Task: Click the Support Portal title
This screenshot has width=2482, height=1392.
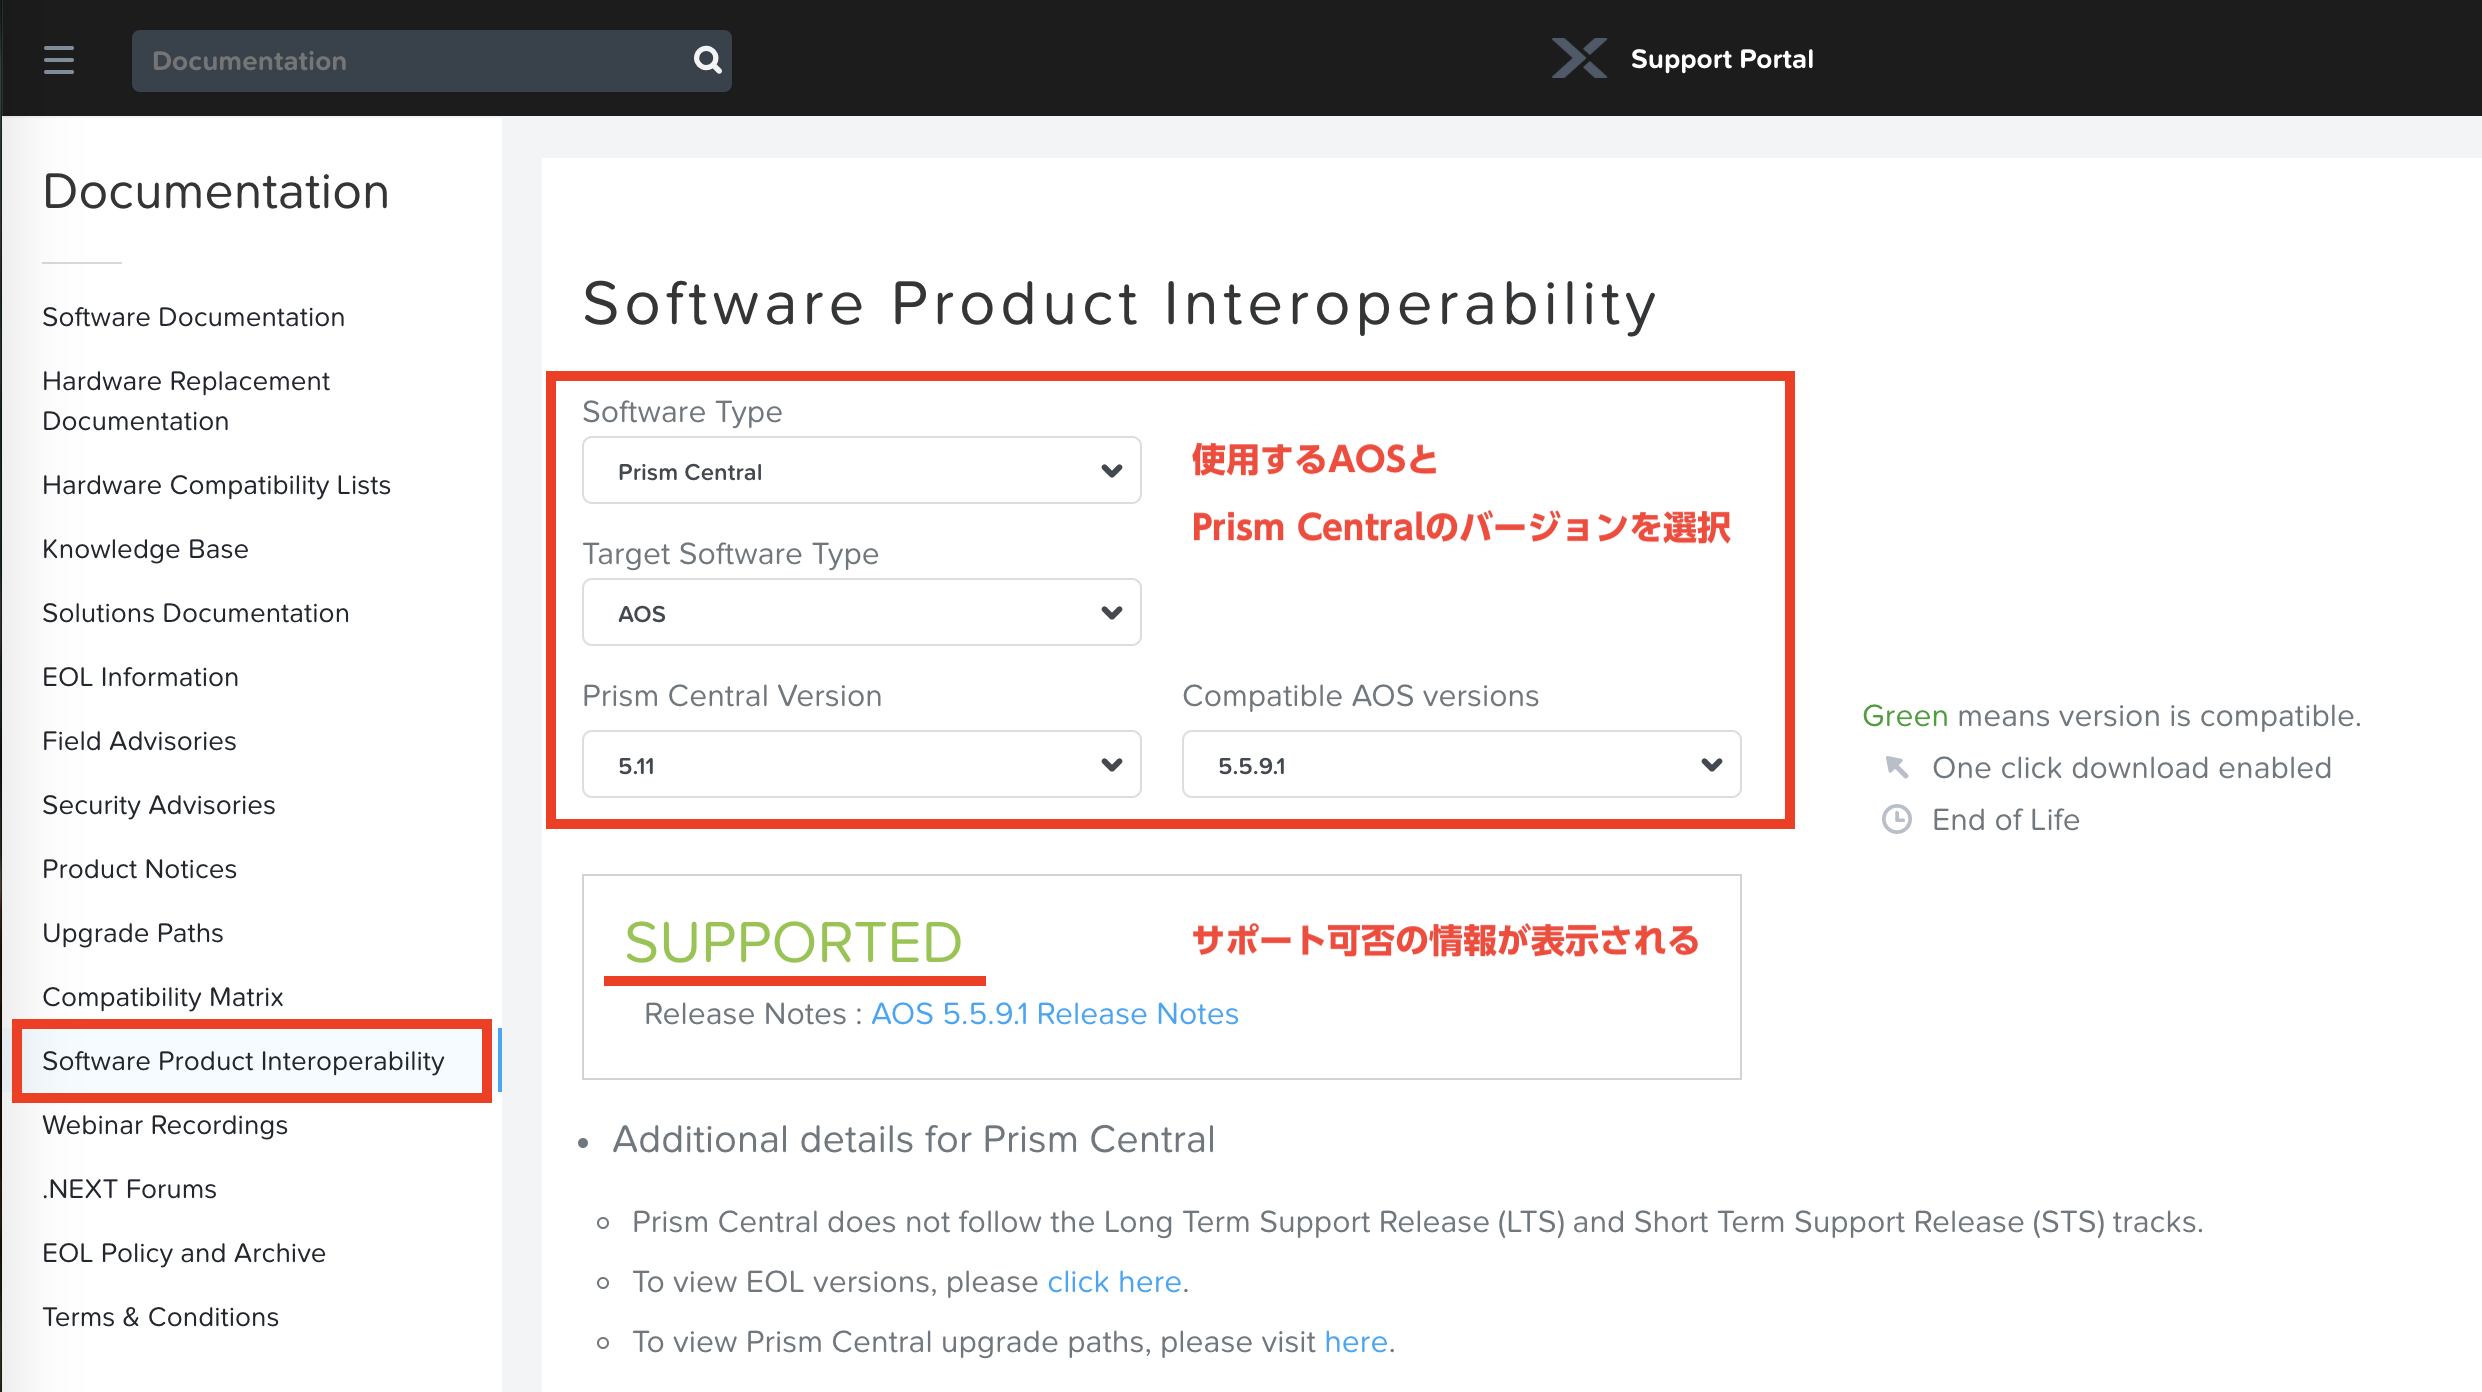Action: [x=1722, y=59]
